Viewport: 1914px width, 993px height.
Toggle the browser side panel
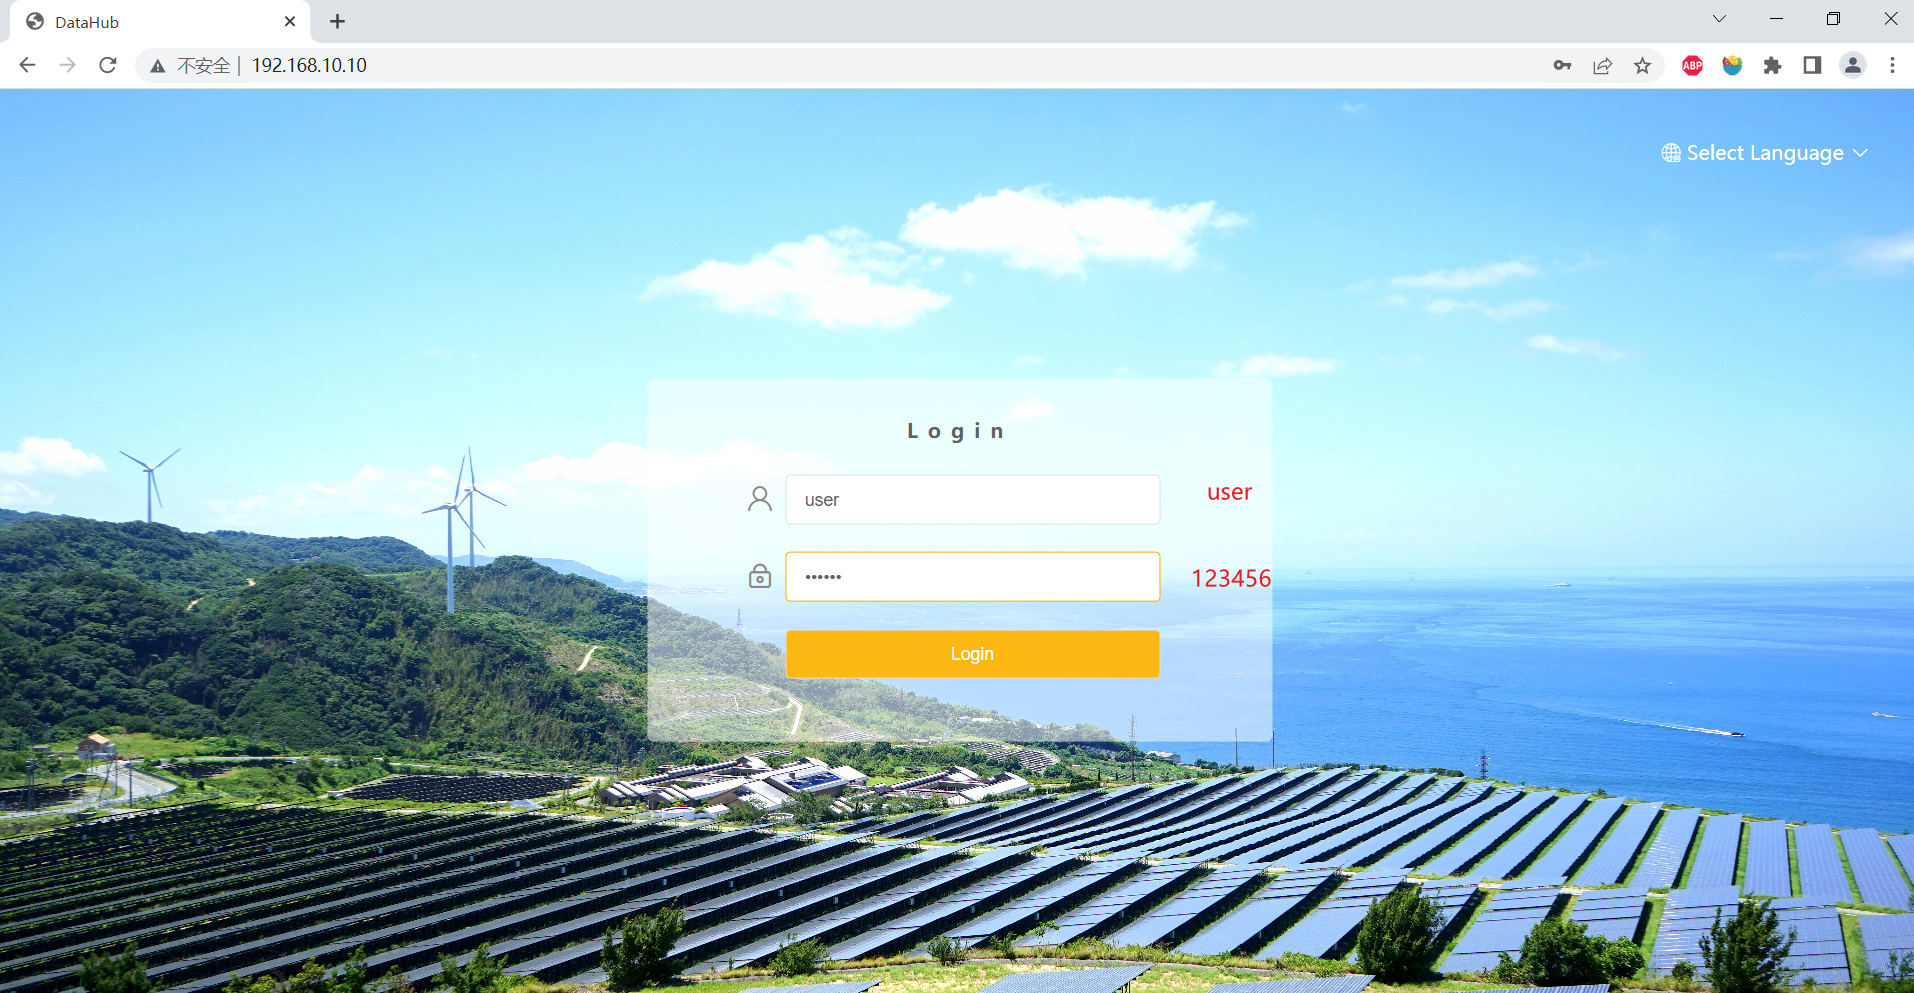(1812, 66)
